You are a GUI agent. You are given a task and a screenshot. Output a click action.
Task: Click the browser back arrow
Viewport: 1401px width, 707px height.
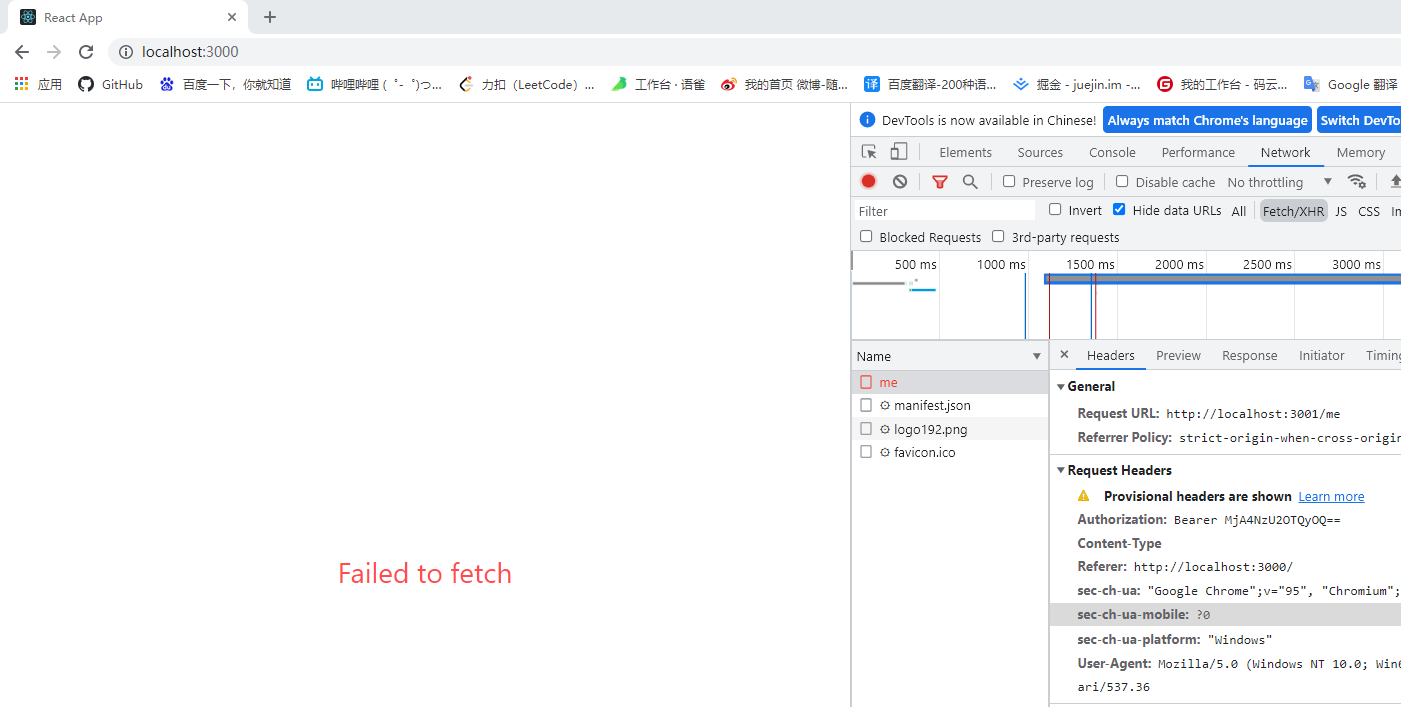(x=22, y=52)
